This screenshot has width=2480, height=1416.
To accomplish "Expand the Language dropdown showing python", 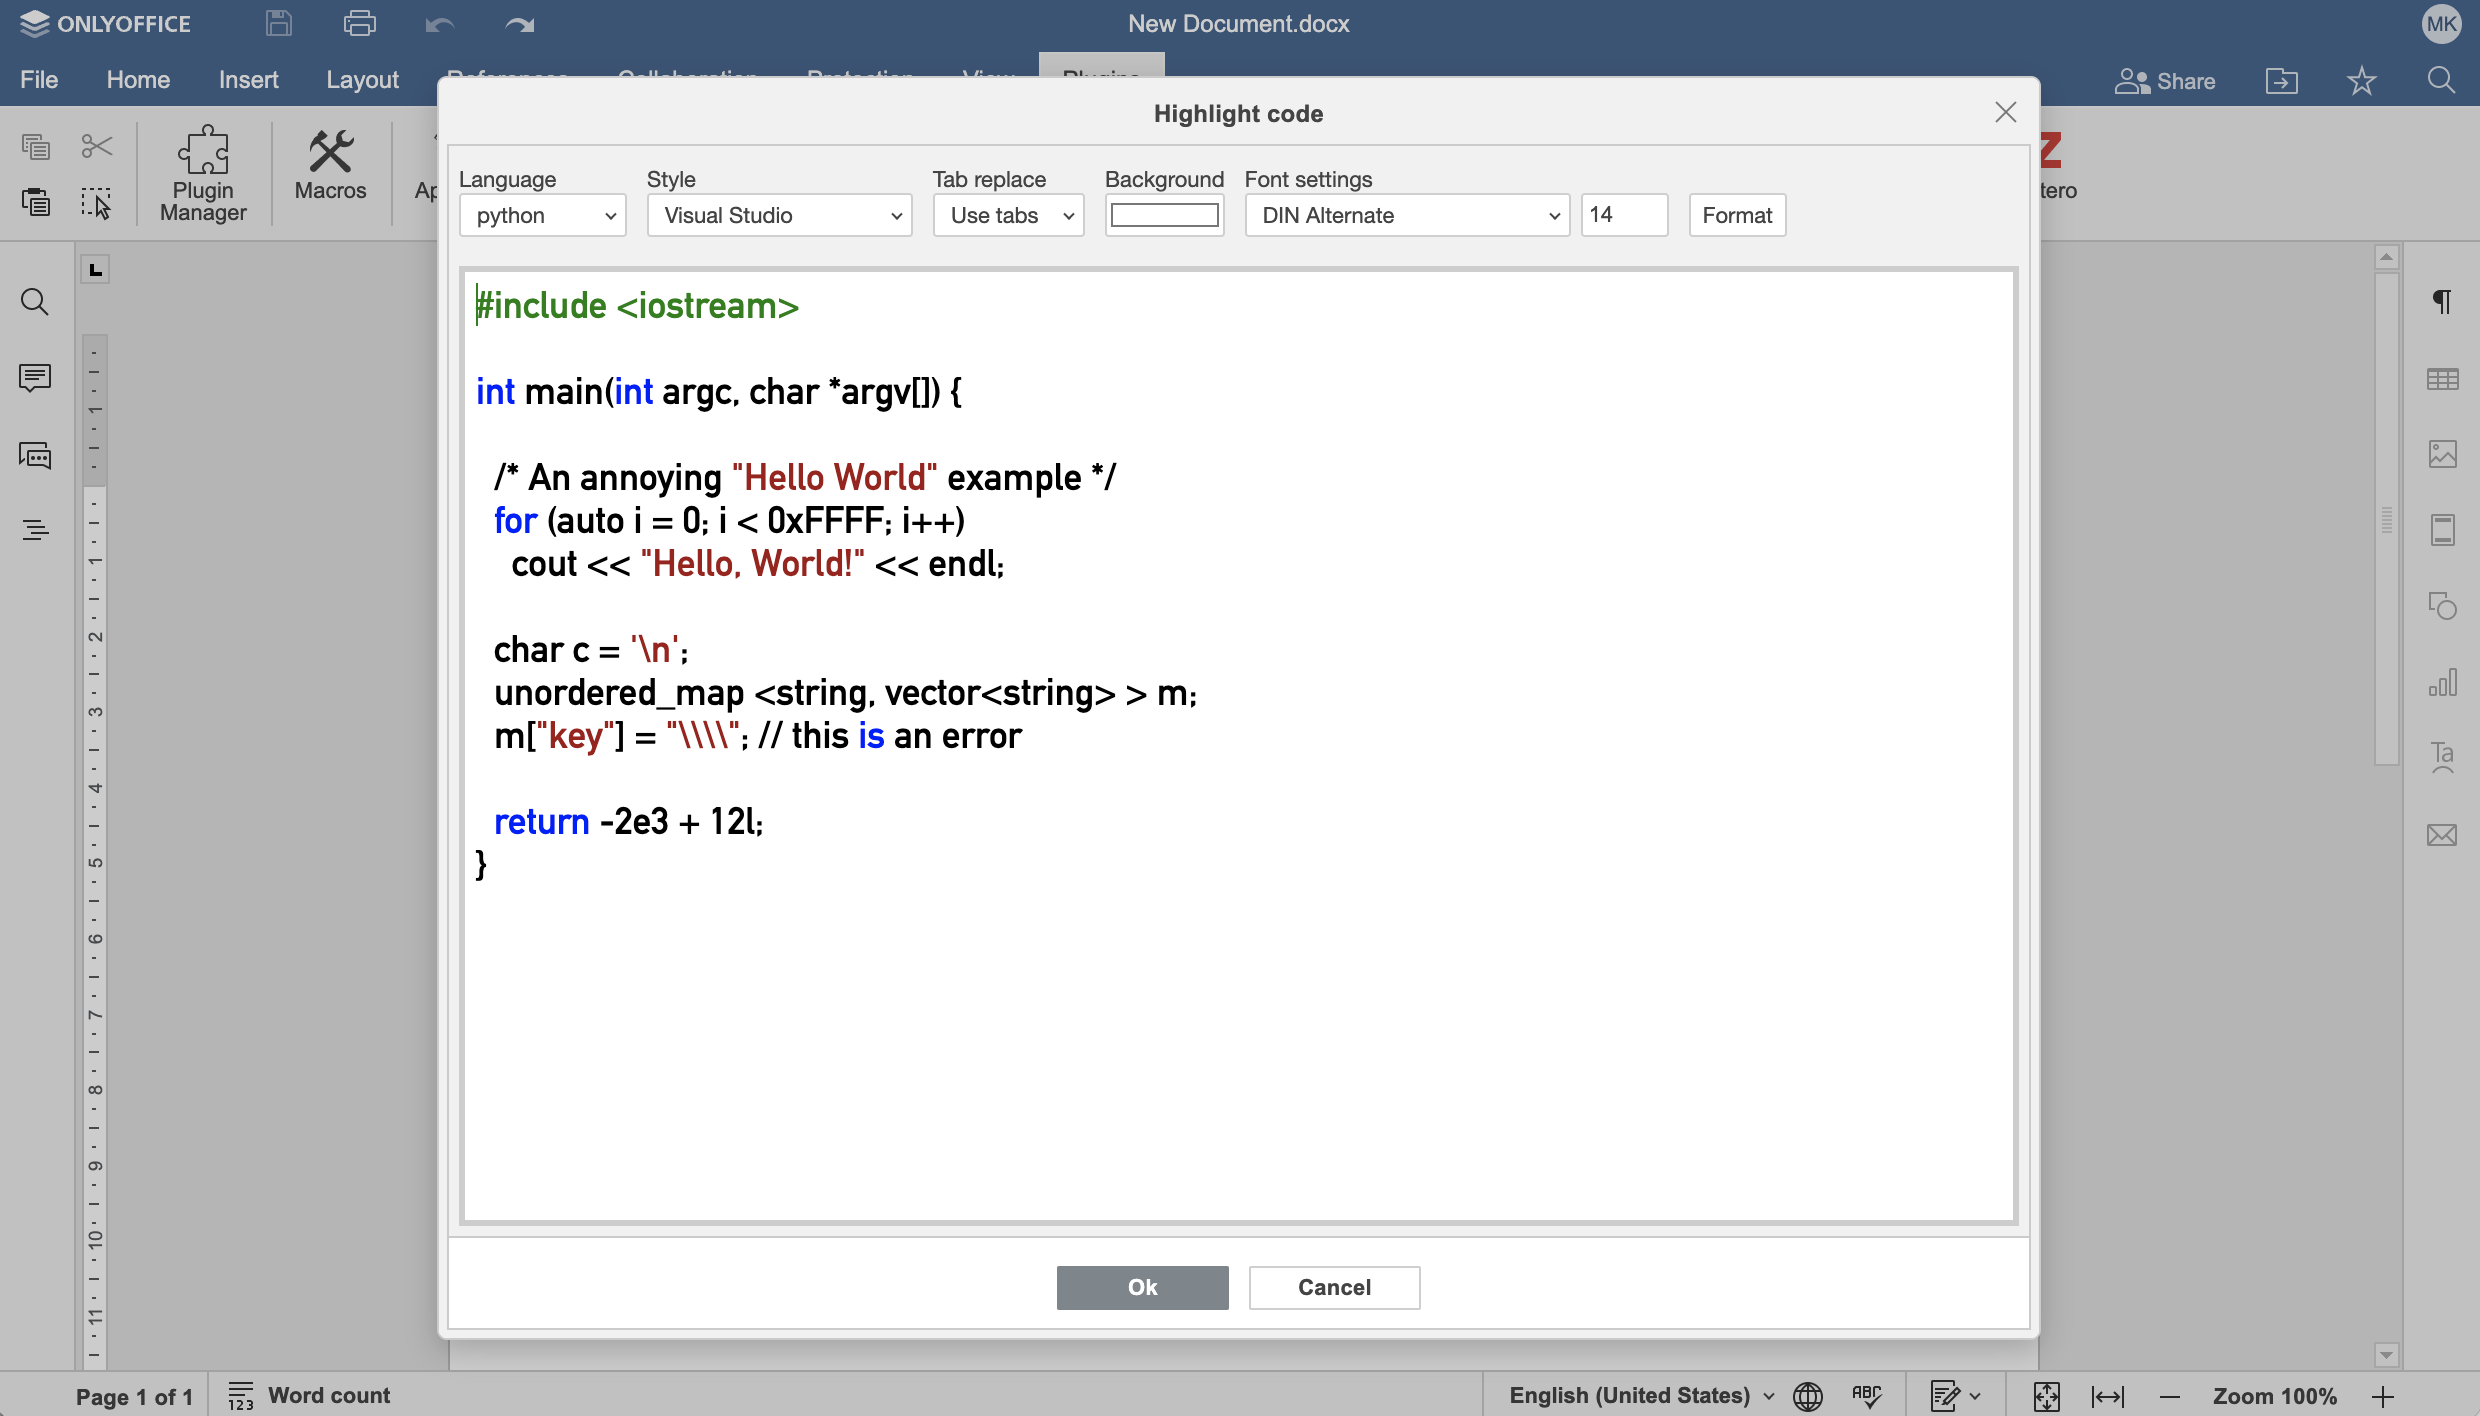I will point(543,216).
